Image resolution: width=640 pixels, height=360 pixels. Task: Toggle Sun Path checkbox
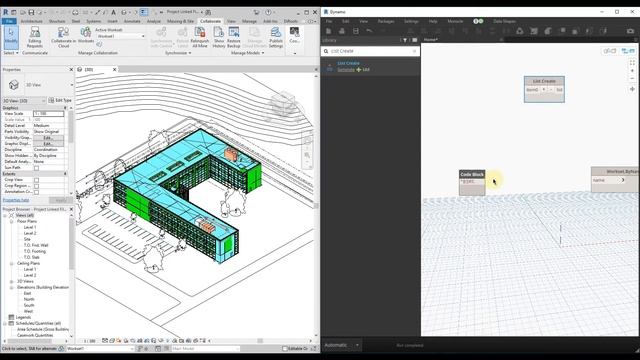[36, 168]
